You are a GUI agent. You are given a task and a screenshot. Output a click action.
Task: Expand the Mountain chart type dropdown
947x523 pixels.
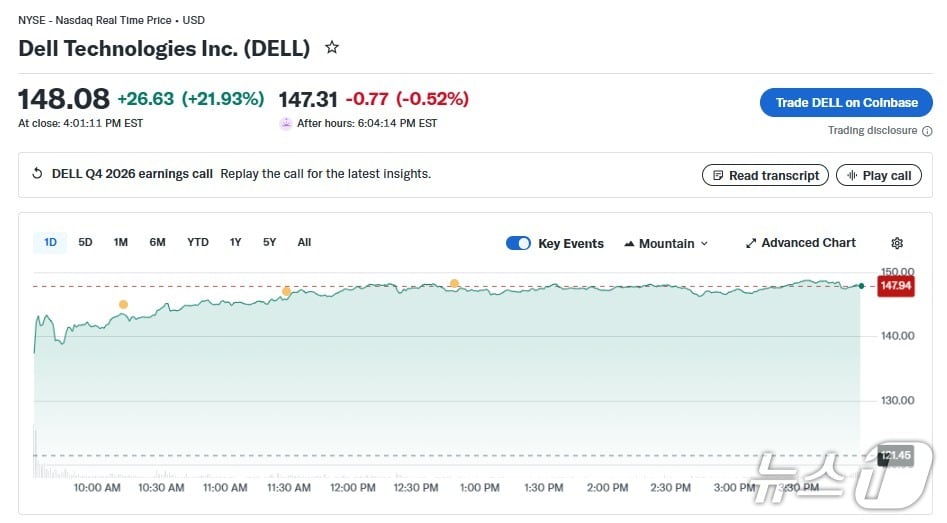click(x=666, y=243)
